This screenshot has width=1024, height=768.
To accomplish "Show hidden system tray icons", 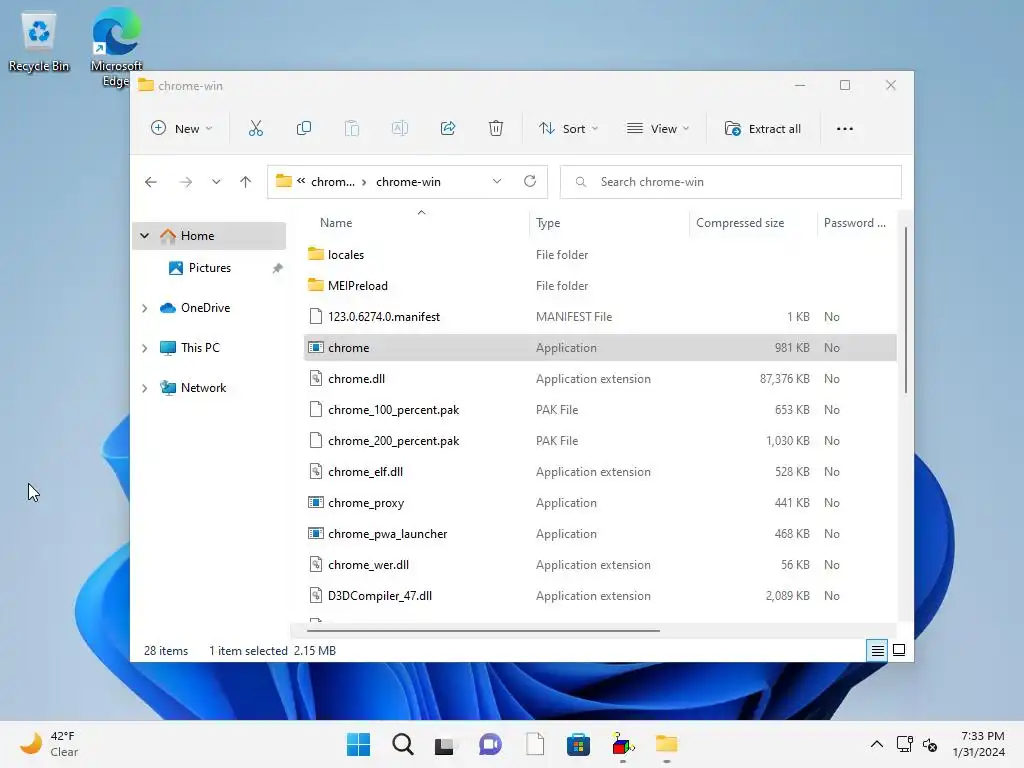I will pyautogui.click(x=877, y=744).
